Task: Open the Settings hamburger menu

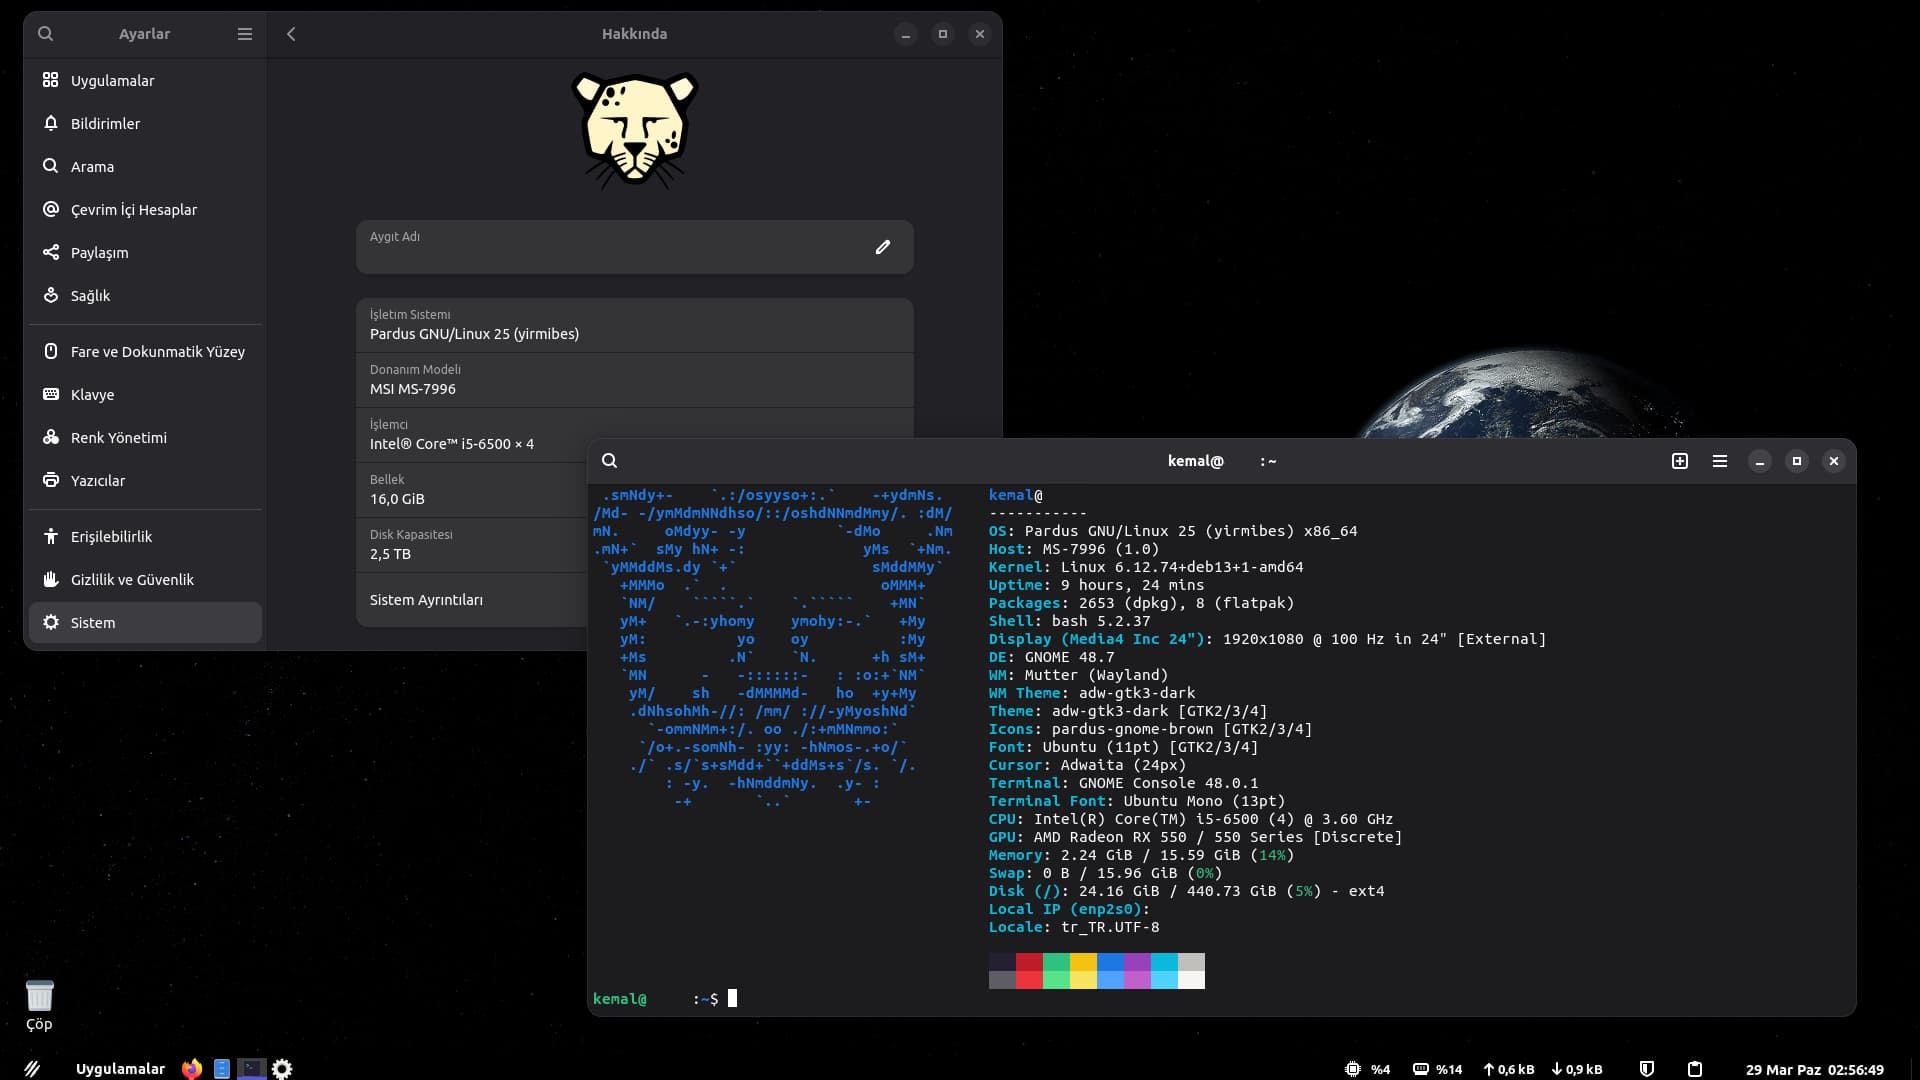Action: tap(244, 34)
